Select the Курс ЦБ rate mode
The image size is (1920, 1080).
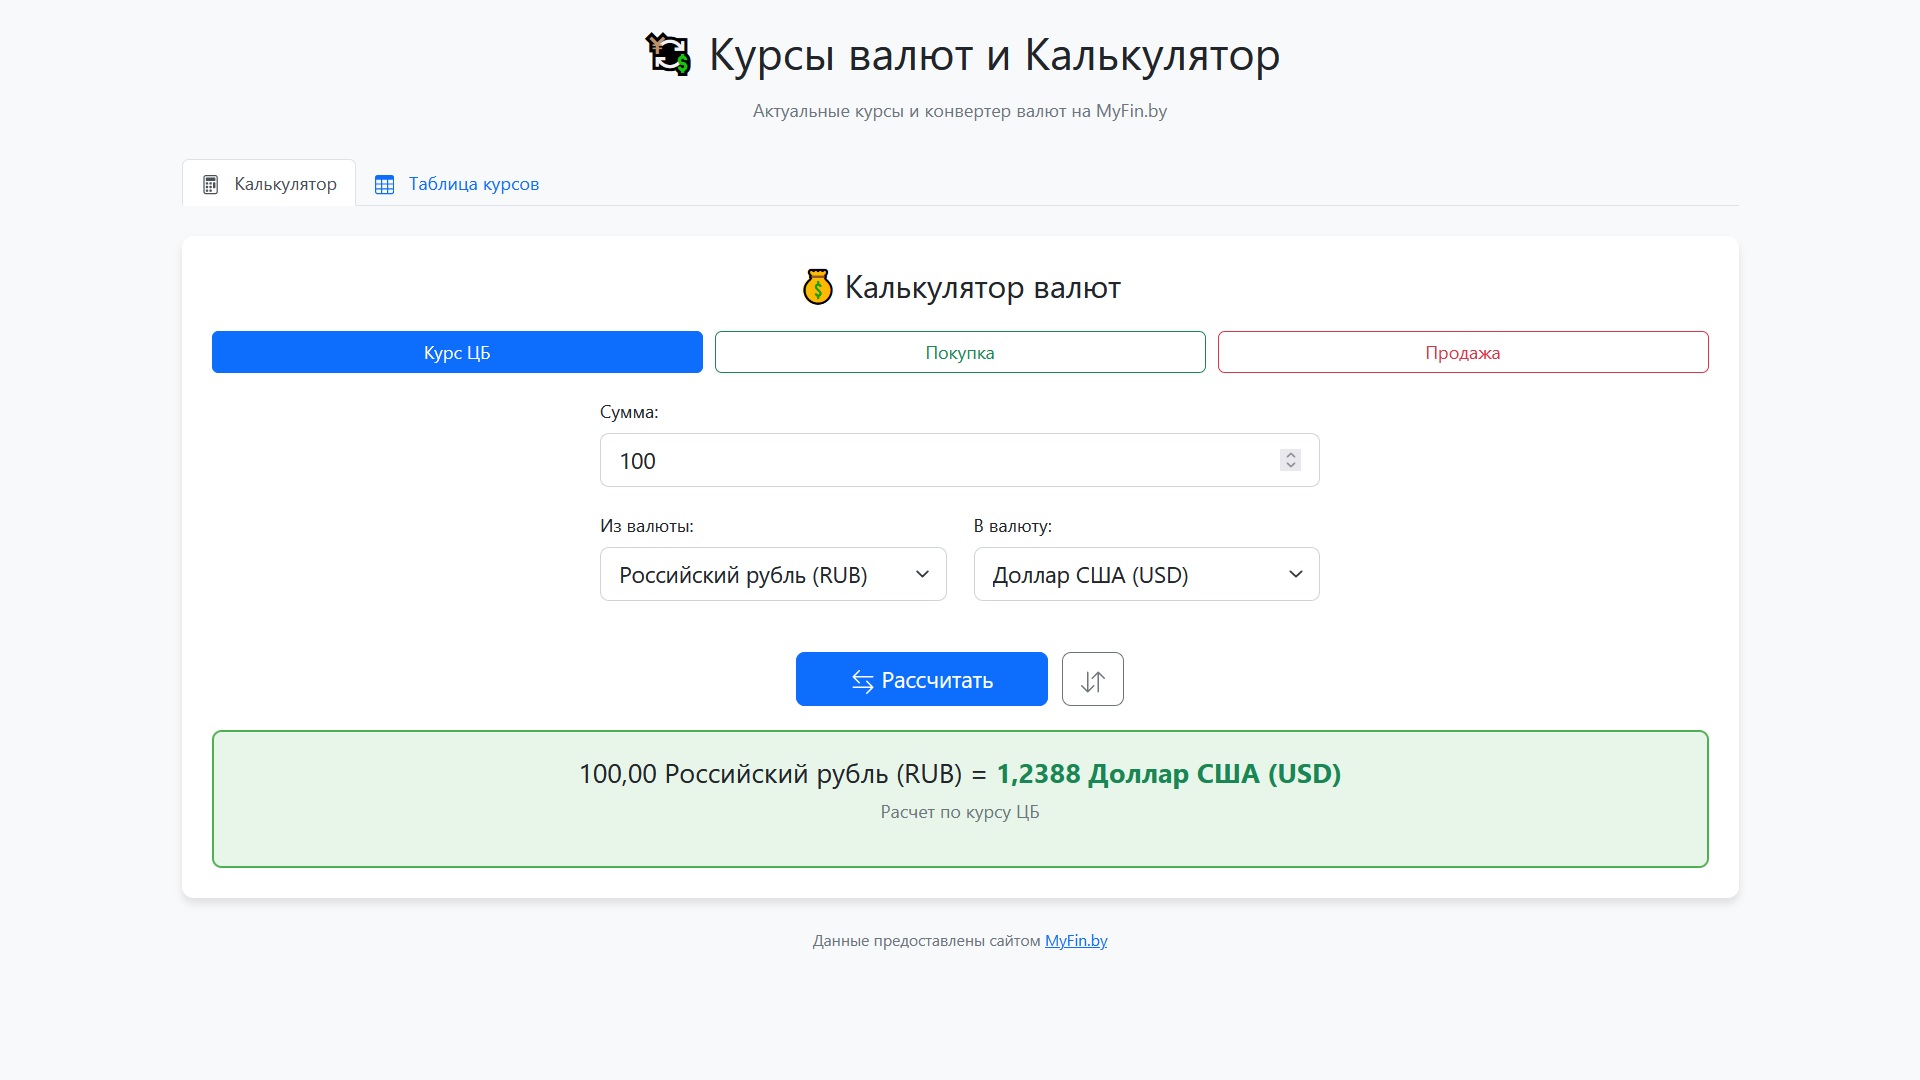point(457,352)
